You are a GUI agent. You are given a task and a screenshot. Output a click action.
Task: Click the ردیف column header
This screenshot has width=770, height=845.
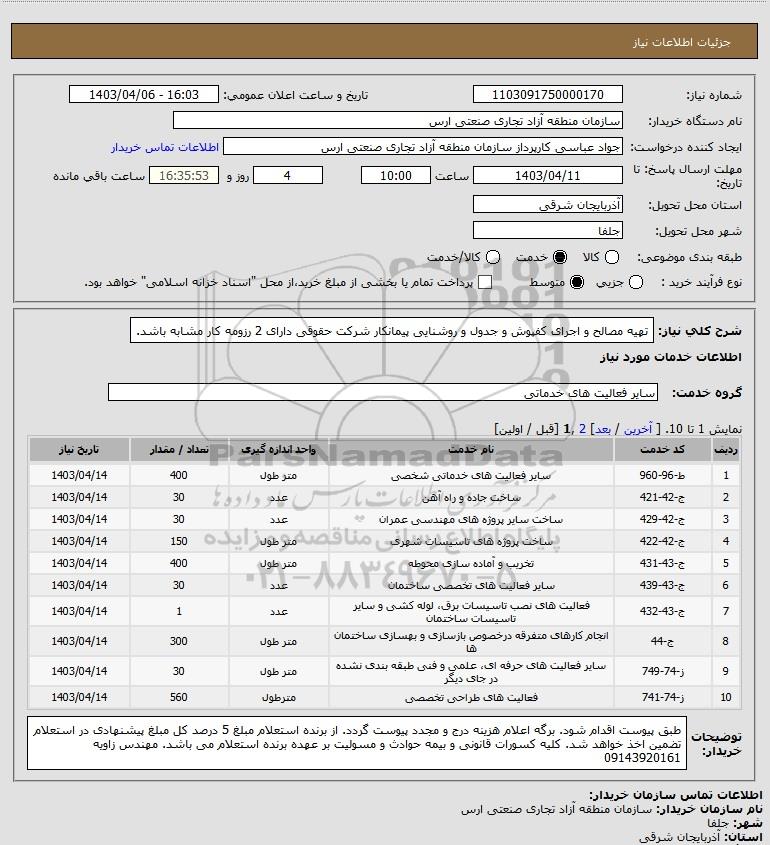coord(726,449)
